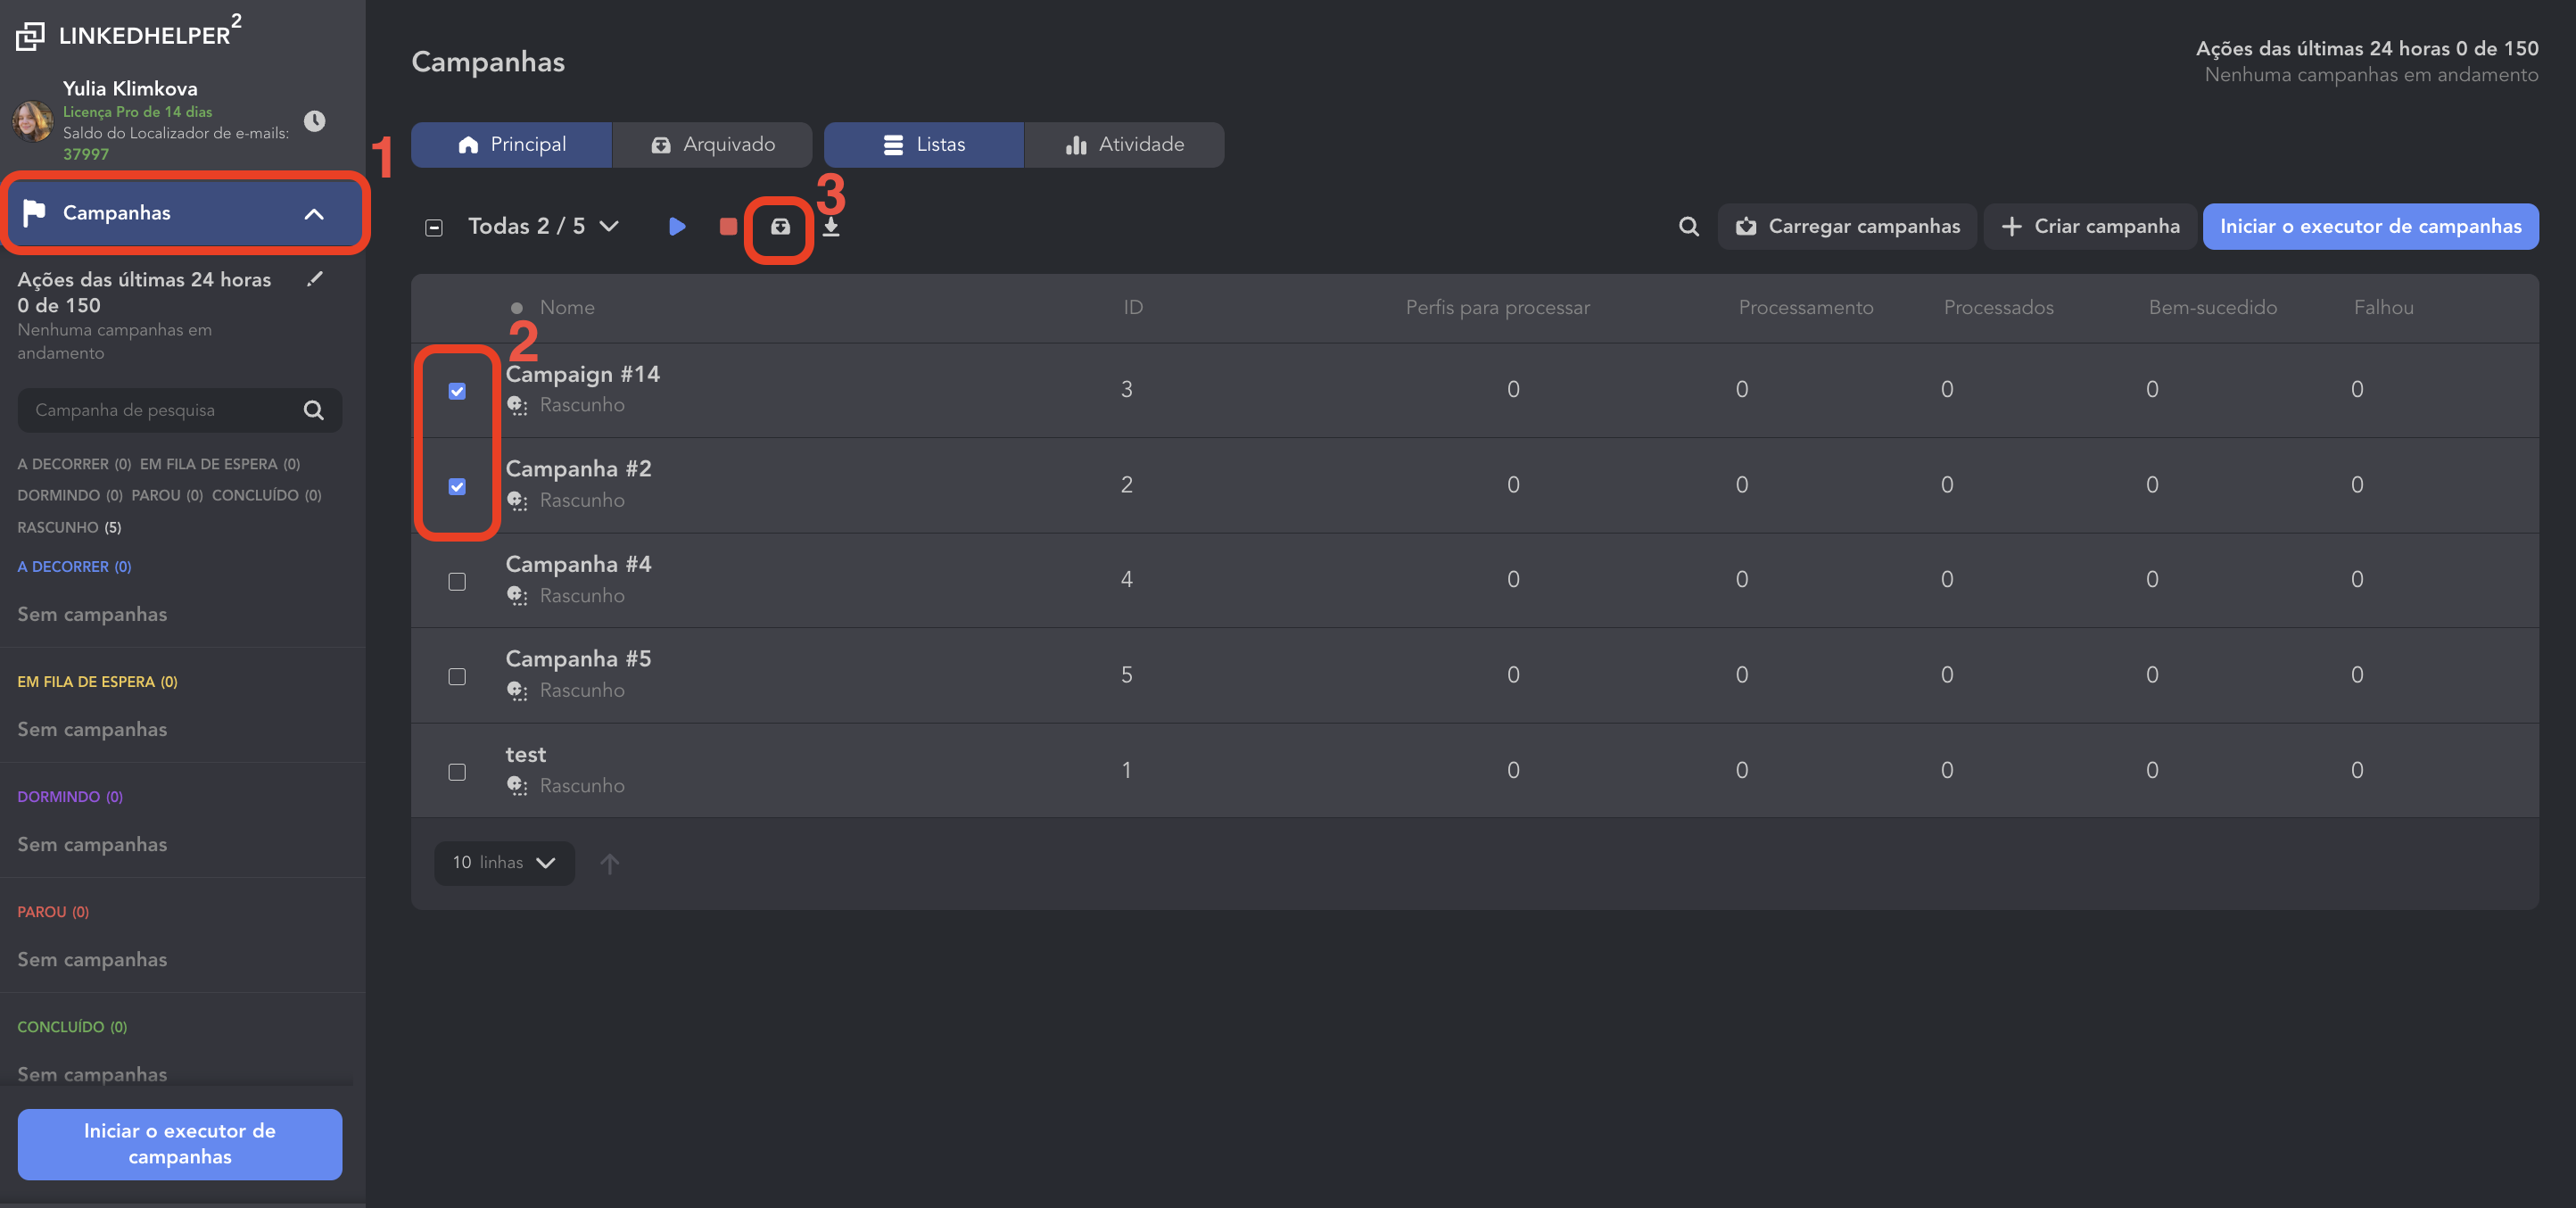Click the download campaigns icon

click(x=831, y=227)
